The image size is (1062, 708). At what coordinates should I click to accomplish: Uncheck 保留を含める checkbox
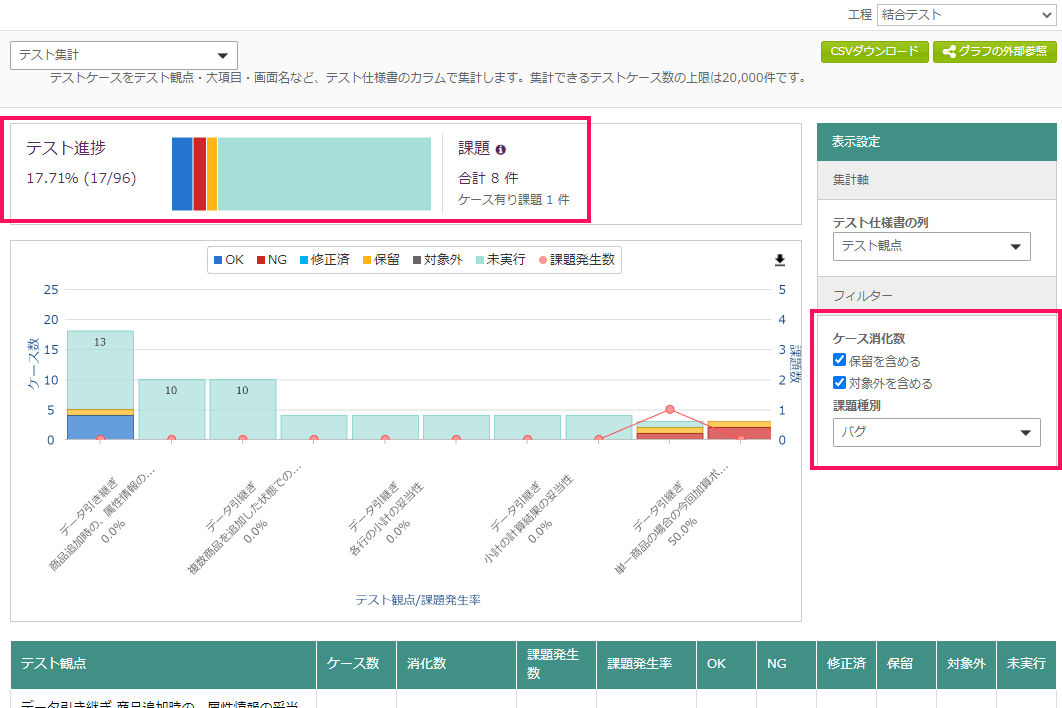pyautogui.click(x=839, y=360)
